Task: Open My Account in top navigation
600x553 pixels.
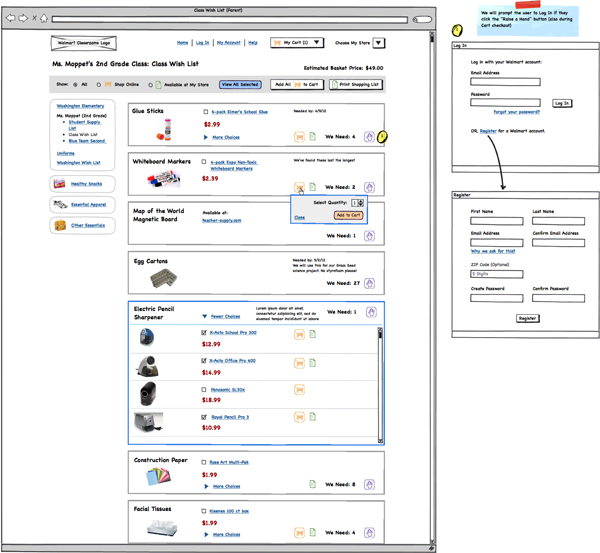Action: click(x=228, y=43)
